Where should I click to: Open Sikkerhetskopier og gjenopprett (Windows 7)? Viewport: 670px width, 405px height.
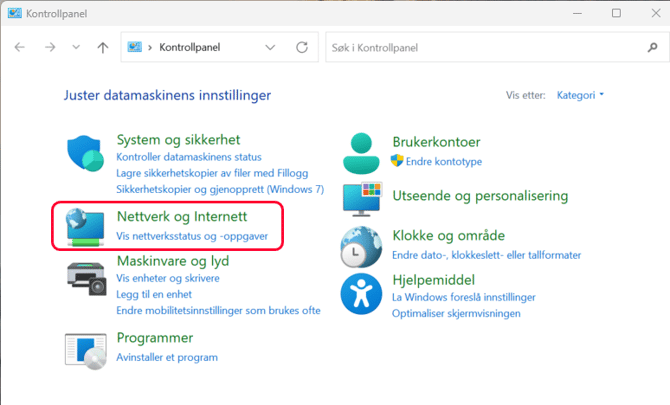click(220, 189)
